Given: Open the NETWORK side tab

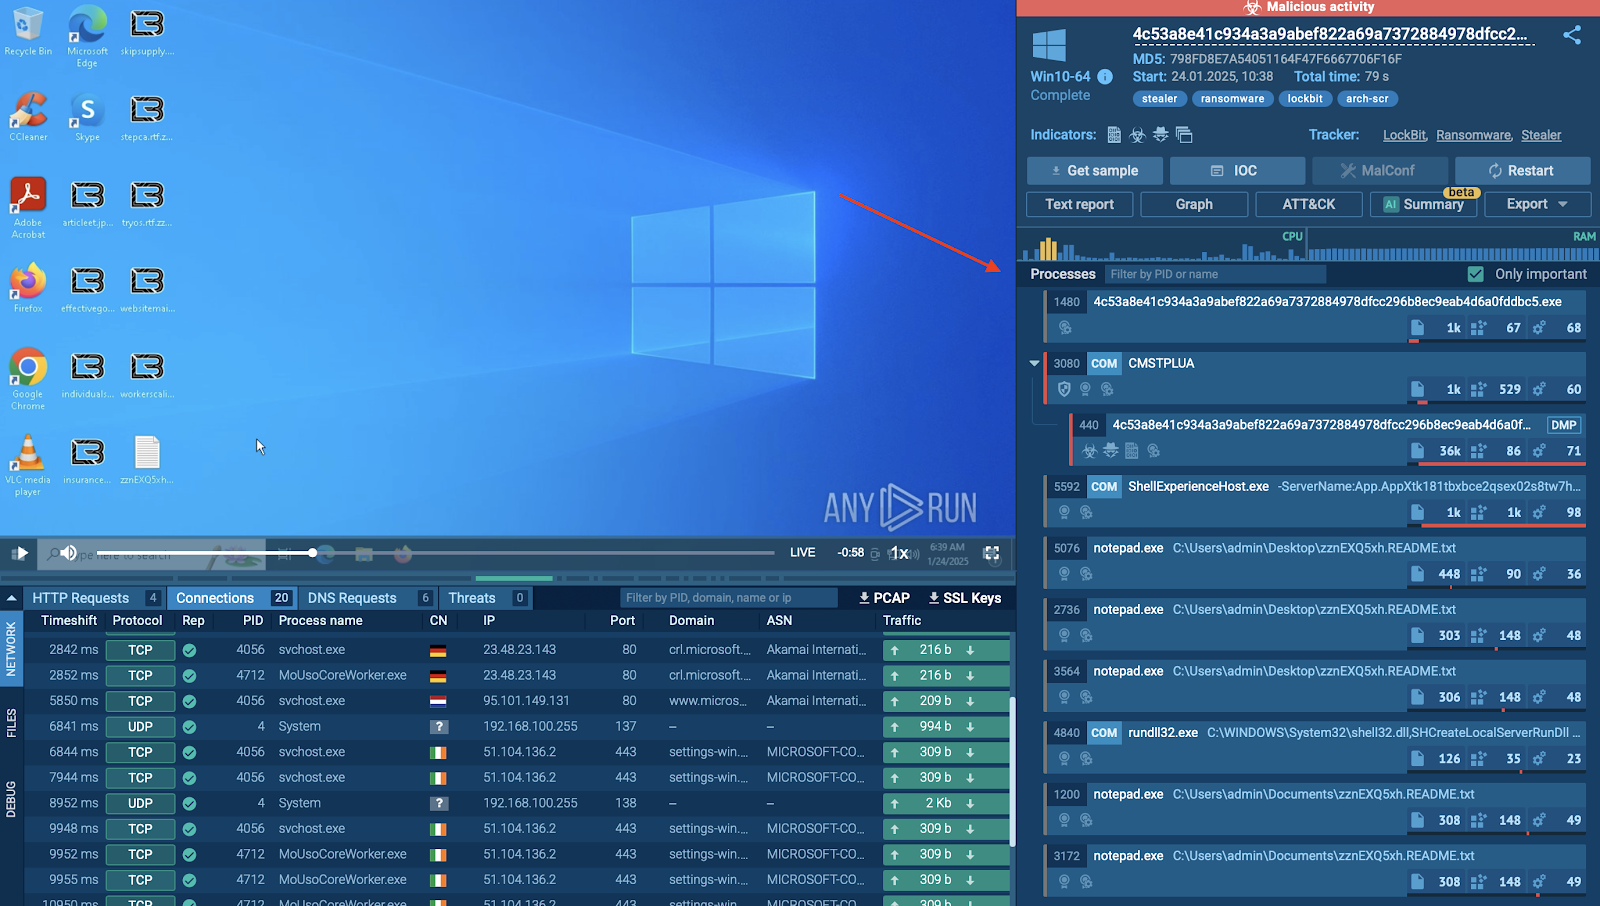Looking at the screenshot, I should (x=11, y=648).
